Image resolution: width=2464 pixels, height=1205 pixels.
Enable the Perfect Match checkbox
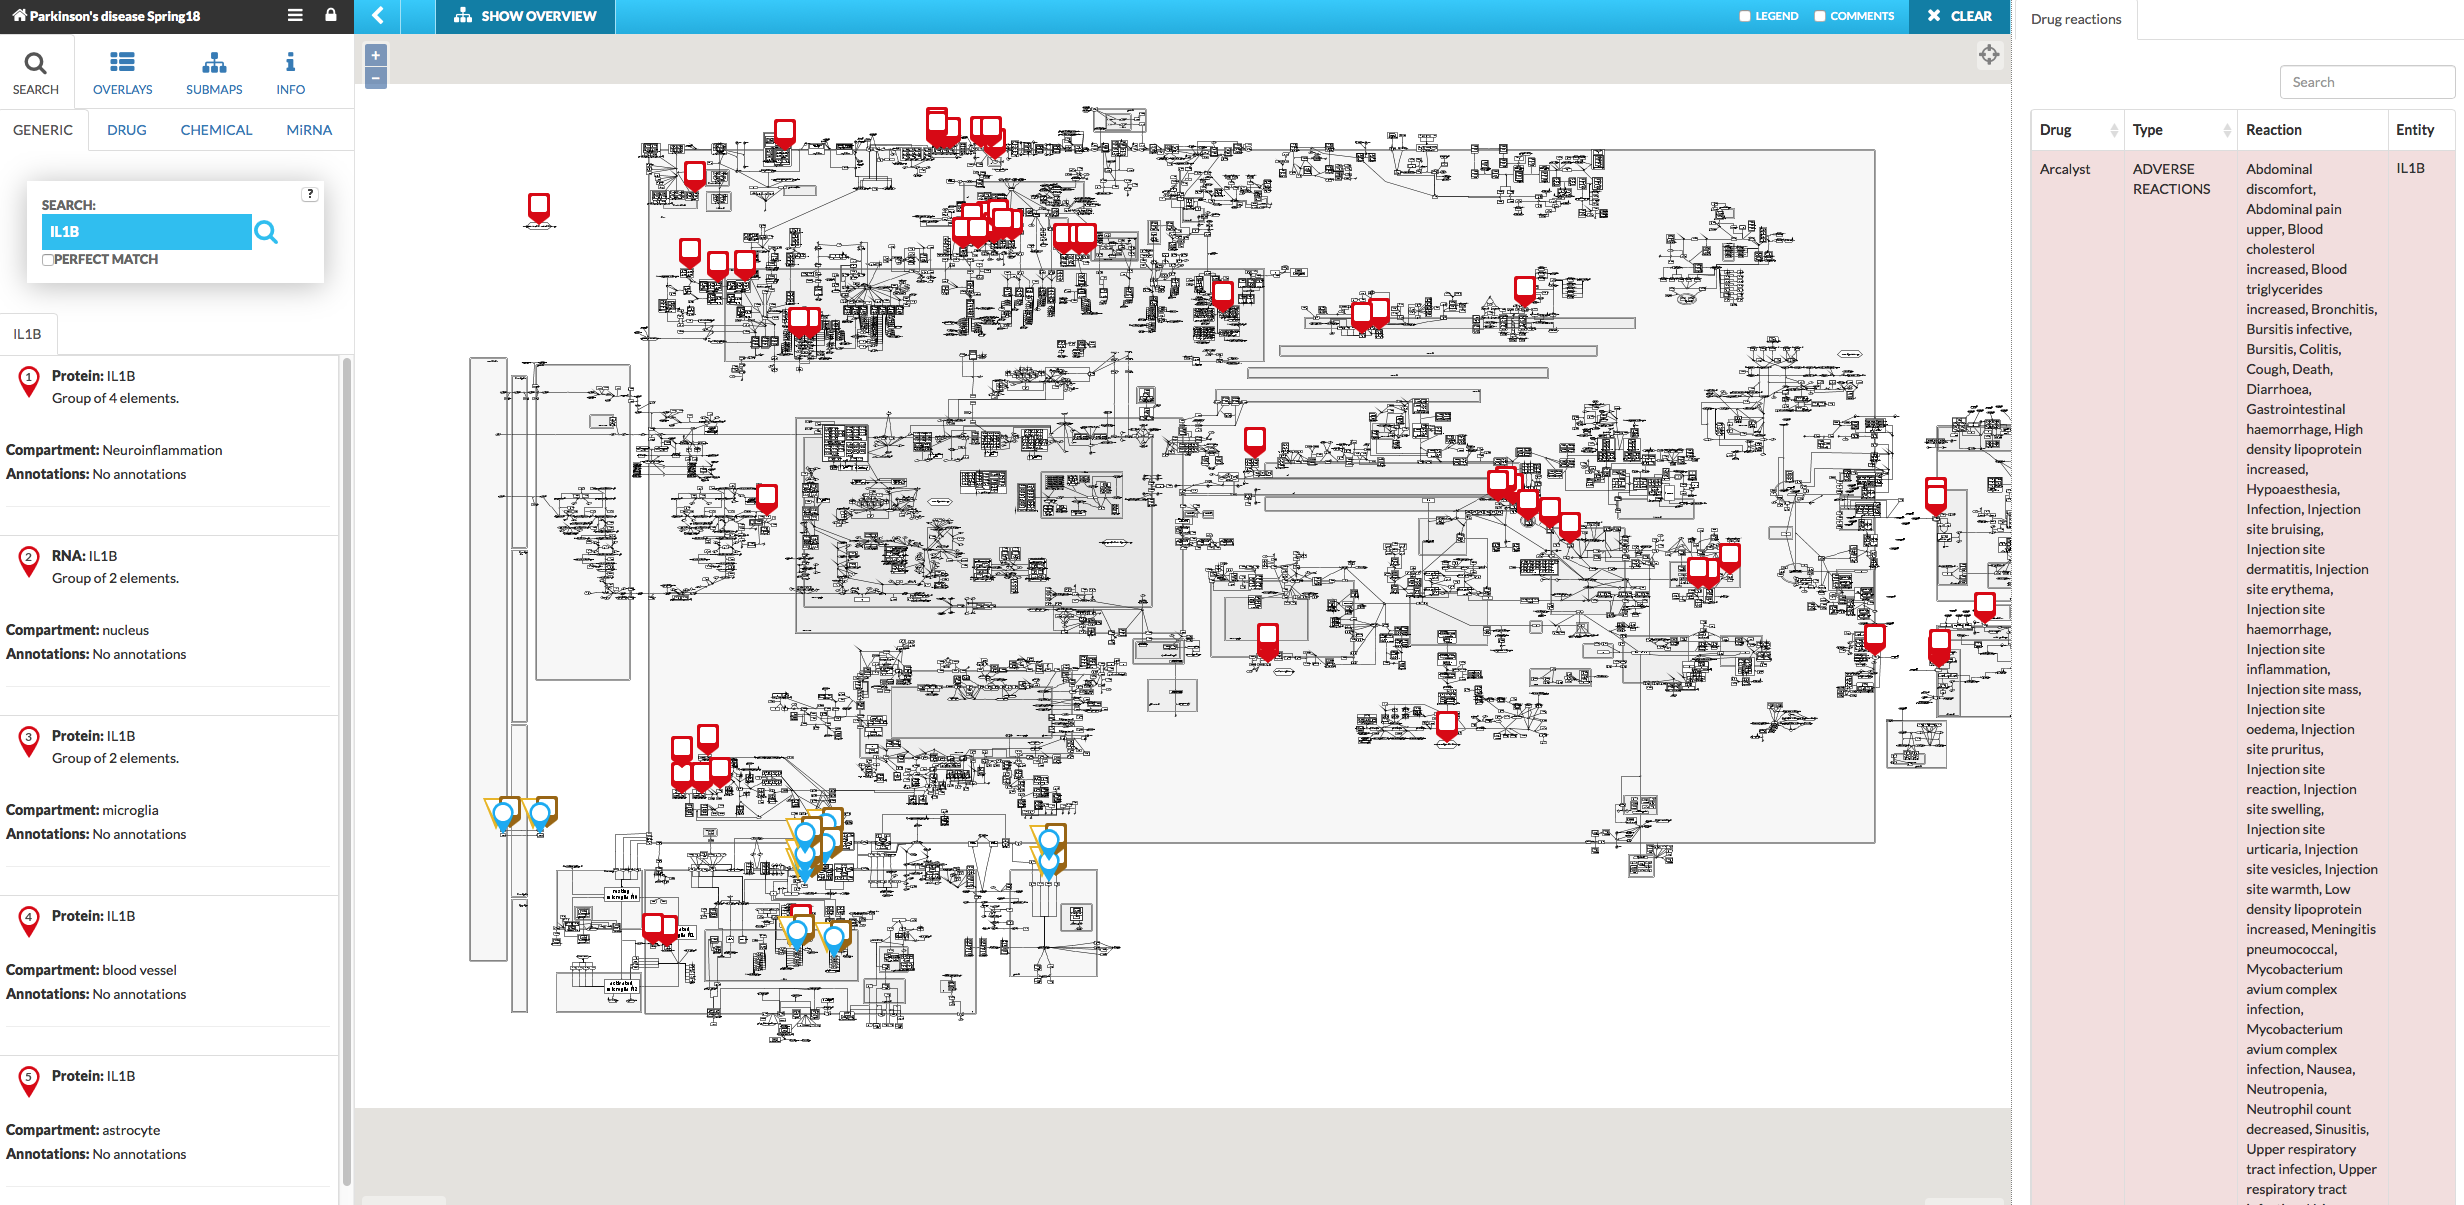click(x=47, y=260)
